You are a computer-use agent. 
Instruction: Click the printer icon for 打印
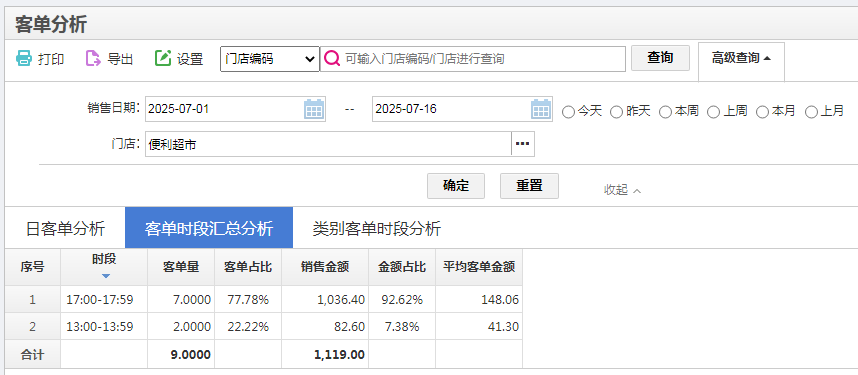(x=24, y=58)
